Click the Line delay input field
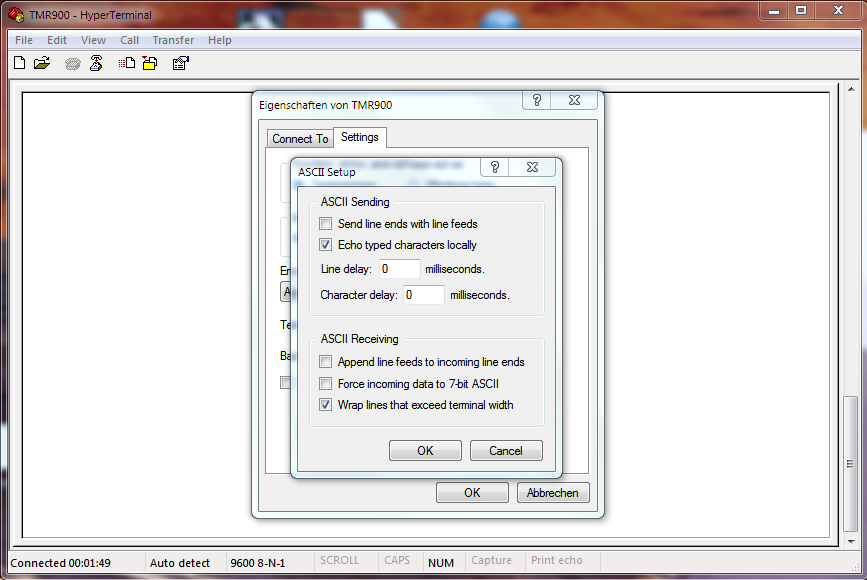This screenshot has width=867, height=580. tap(400, 269)
